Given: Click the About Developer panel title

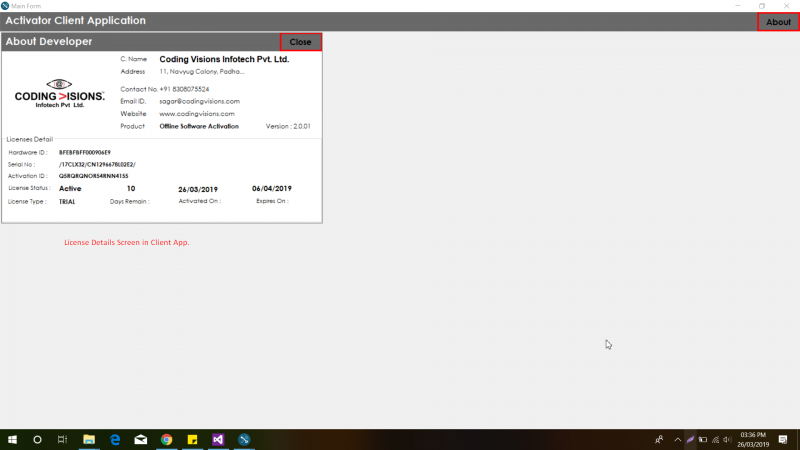Looking at the screenshot, I should click(49, 41).
